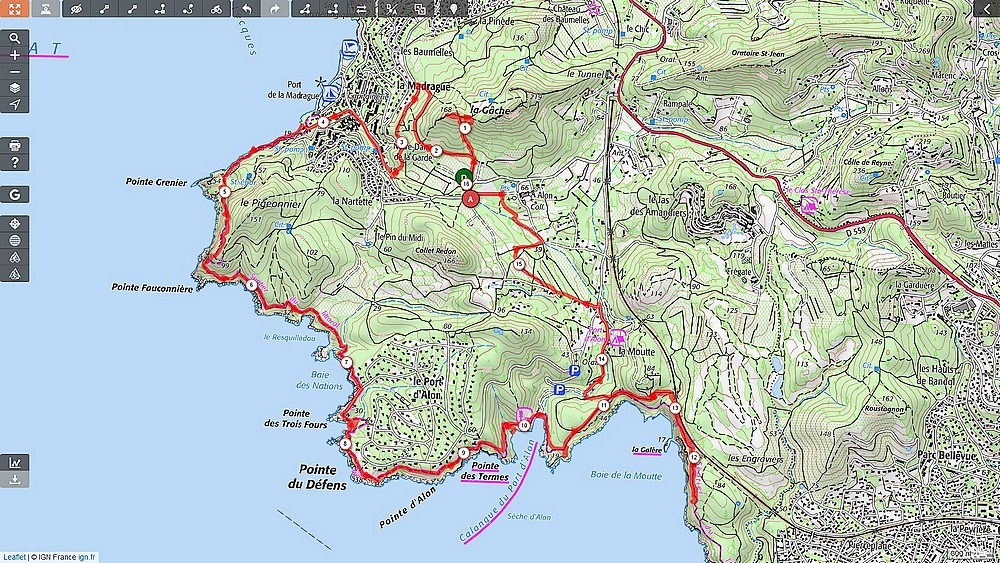1000x563 pixels.
Task: Click the 'Pointe du Défens' map label
Action: (317, 477)
